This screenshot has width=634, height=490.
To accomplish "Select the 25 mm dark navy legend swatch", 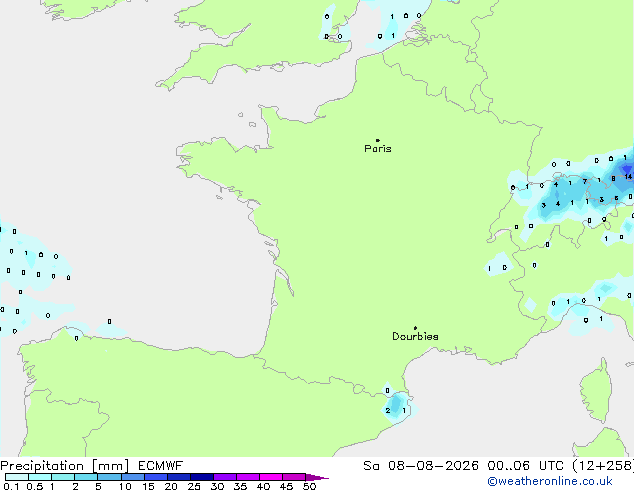I will click(x=202, y=477).
